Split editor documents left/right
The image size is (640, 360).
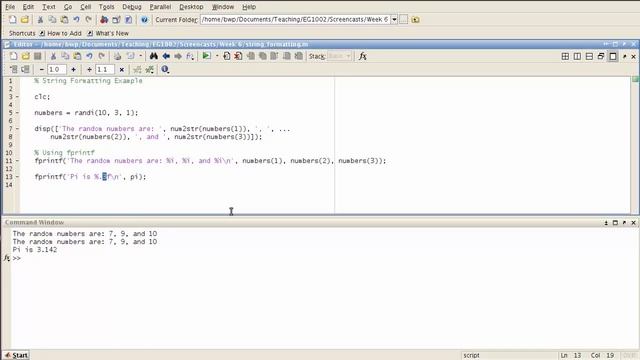pyautogui.click(x=577, y=56)
